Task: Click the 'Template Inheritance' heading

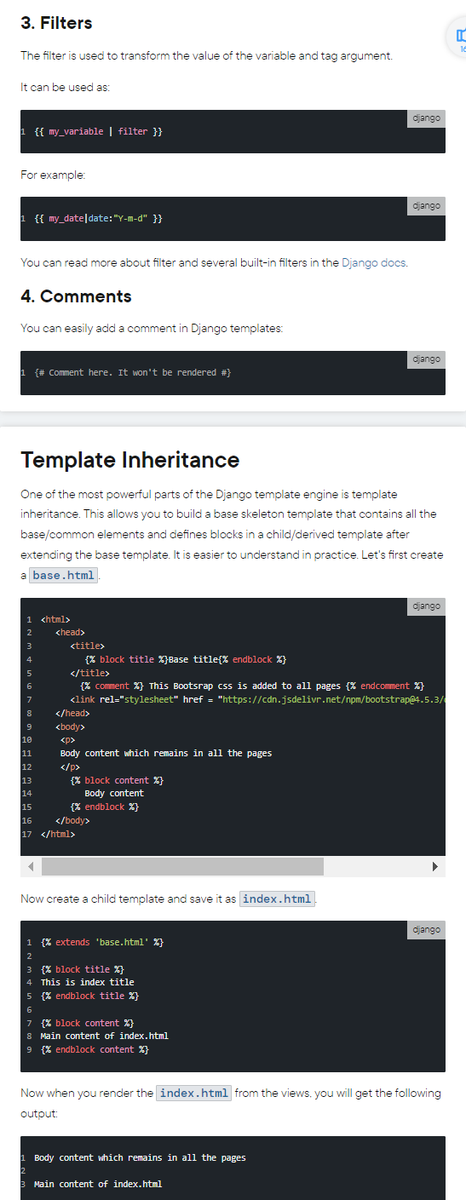Action: tap(130, 460)
